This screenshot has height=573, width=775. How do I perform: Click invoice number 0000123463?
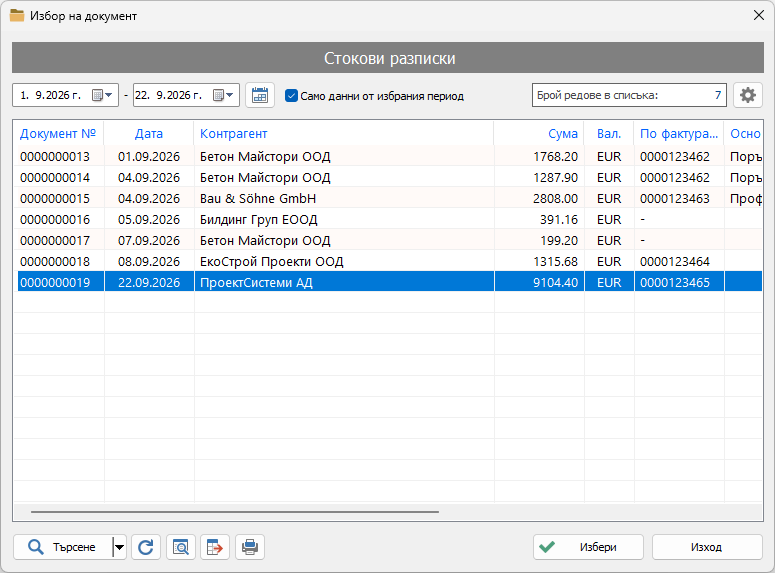pos(675,198)
